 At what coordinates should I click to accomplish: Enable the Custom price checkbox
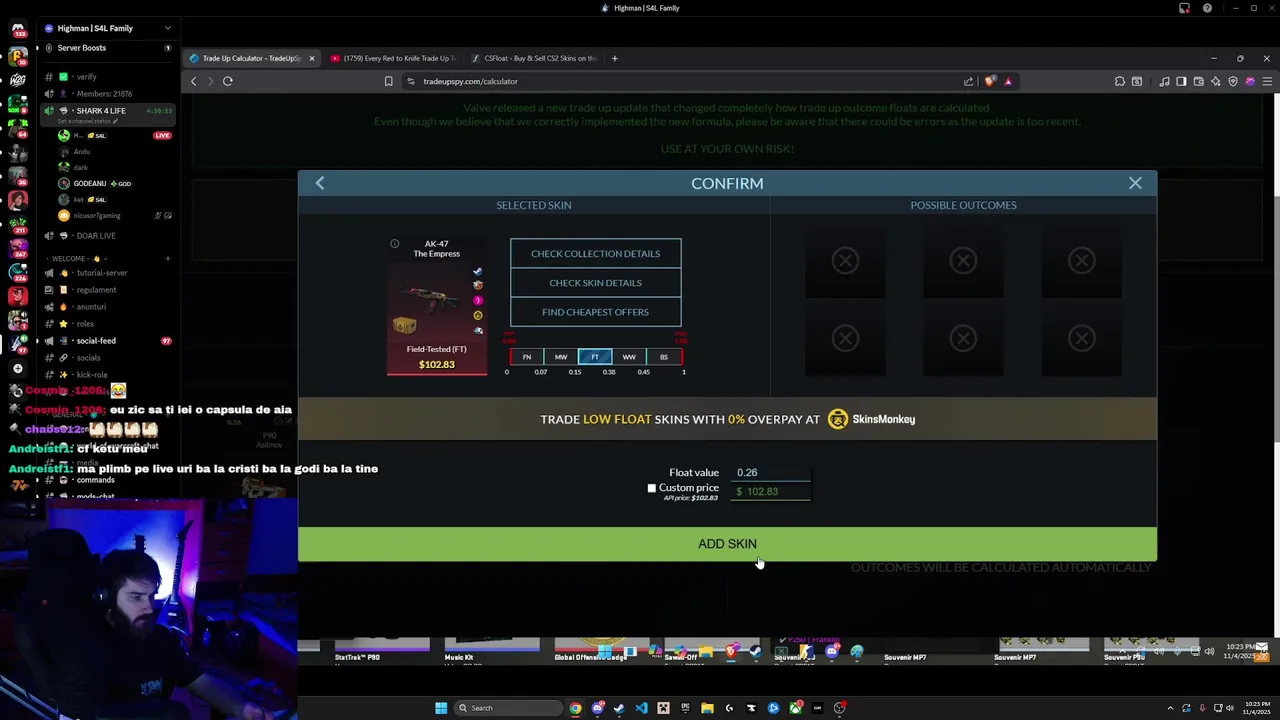652,488
